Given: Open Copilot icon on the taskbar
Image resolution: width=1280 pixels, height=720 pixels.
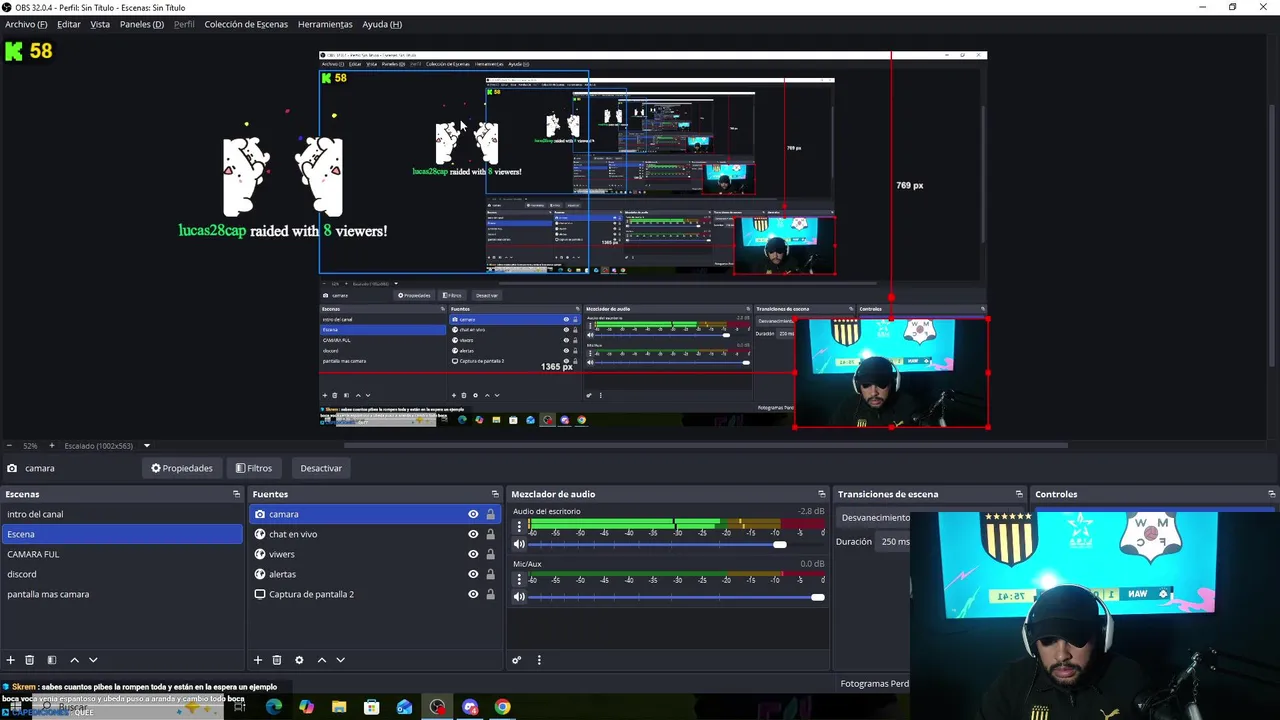Looking at the screenshot, I should pyautogui.click(x=306, y=707).
